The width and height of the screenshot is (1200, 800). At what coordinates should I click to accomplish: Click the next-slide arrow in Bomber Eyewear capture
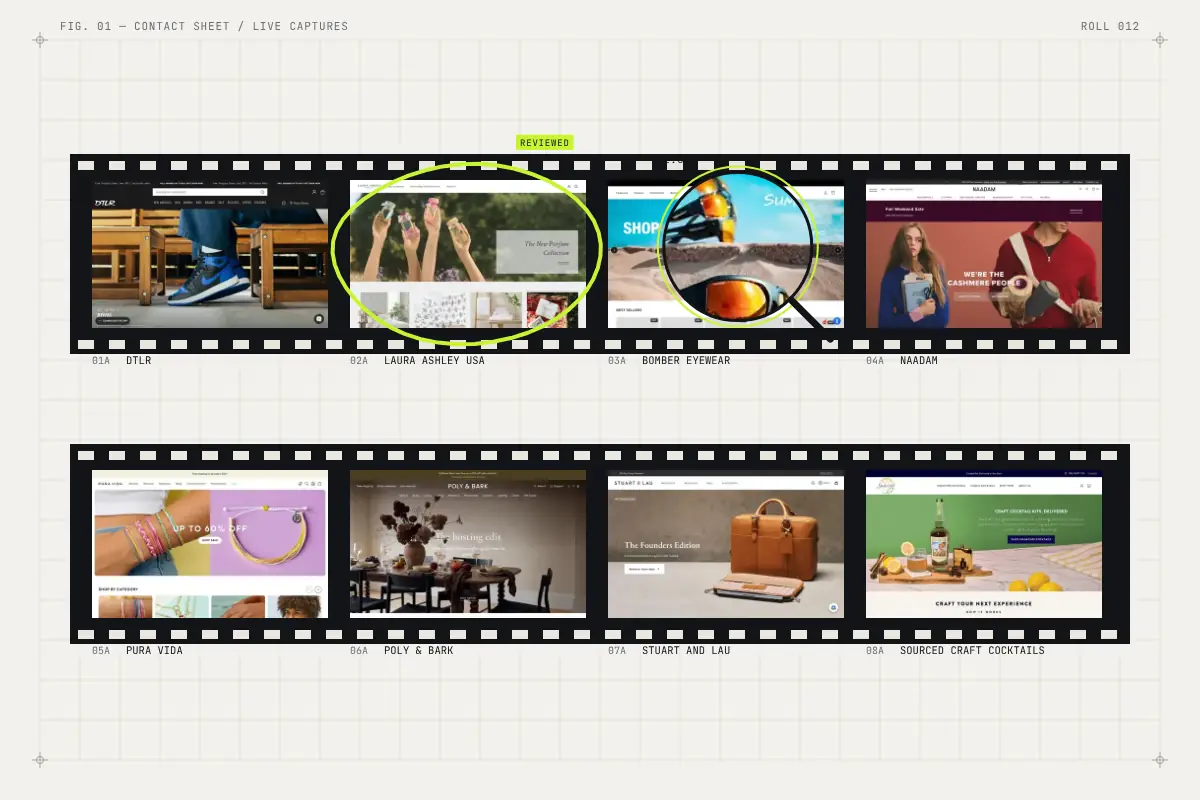838,250
